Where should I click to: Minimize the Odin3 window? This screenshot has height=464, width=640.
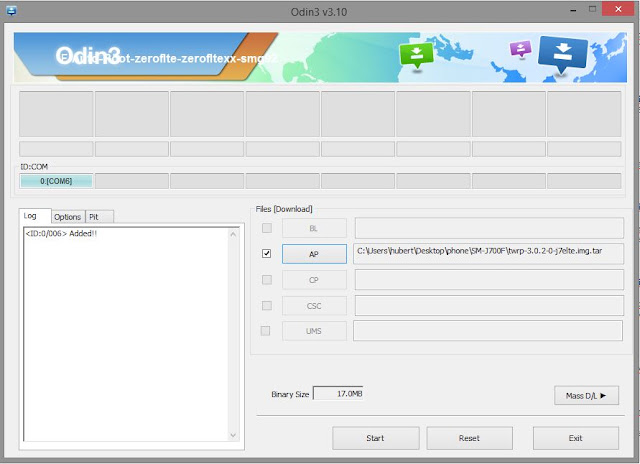point(573,10)
